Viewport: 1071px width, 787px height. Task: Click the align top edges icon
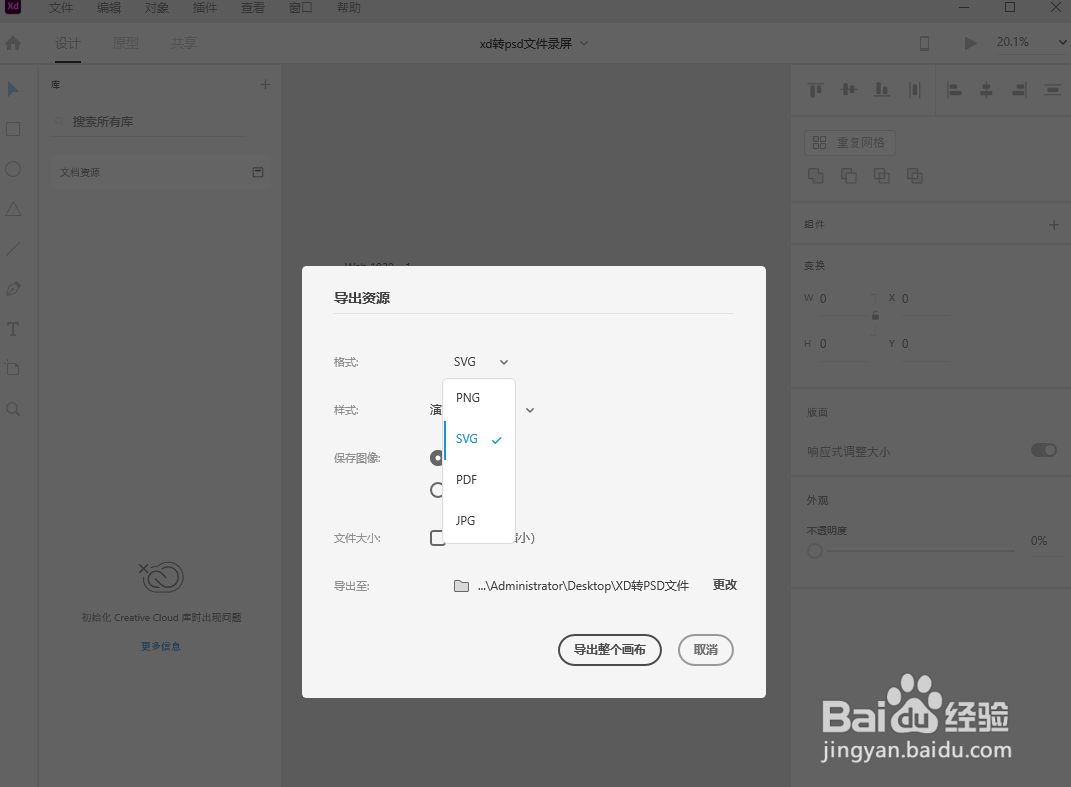tap(815, 89)
